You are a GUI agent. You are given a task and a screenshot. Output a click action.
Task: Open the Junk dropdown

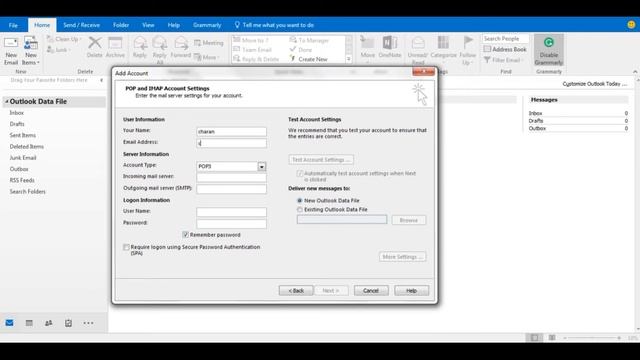(59, 49)
